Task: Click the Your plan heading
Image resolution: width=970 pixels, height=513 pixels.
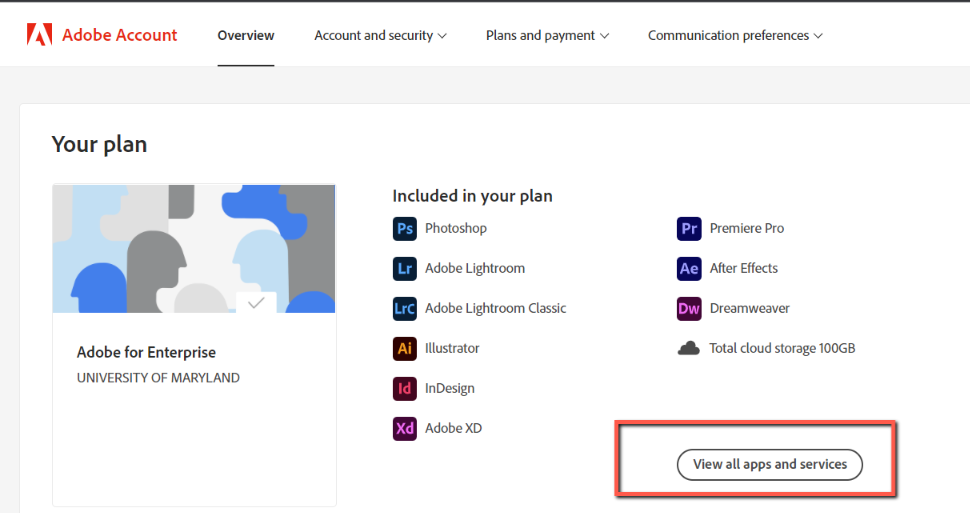Action: pos(100,145)
